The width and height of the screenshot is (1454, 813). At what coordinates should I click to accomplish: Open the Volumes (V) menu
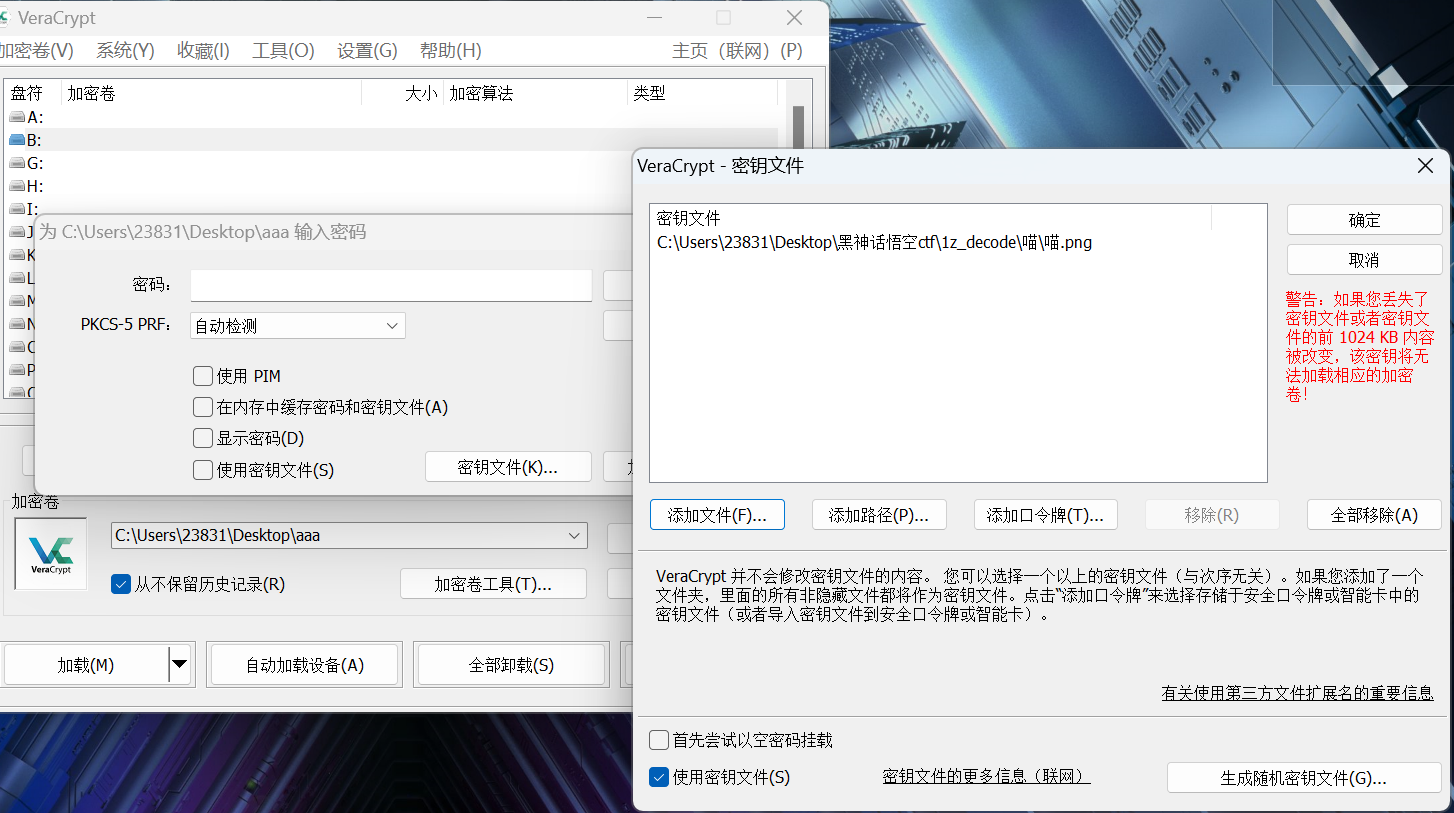click(36, 51)
